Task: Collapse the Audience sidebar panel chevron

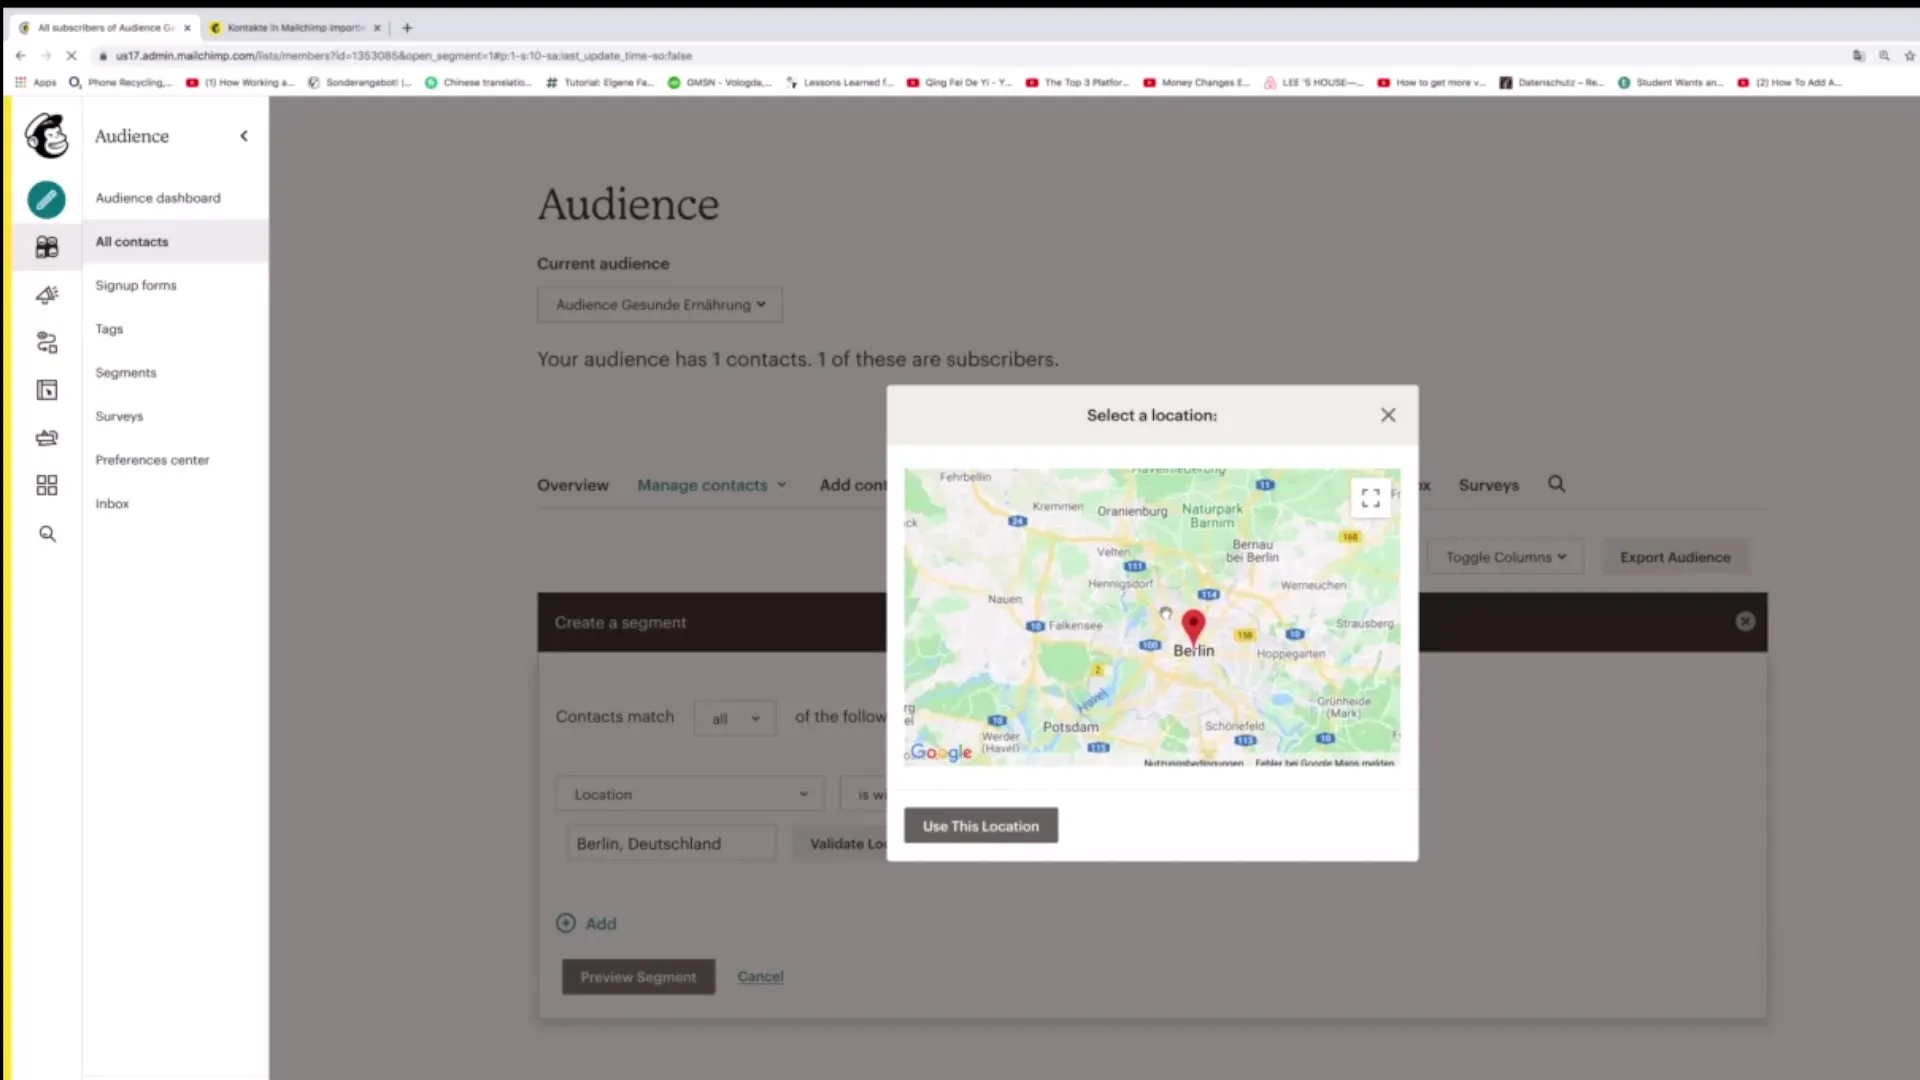Action: coord(244,136)
